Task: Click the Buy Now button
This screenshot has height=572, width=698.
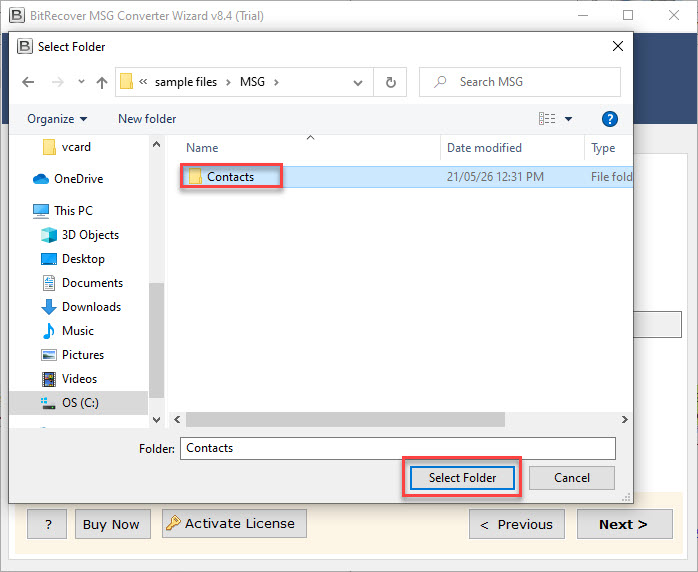Action: tap(112, 524)
